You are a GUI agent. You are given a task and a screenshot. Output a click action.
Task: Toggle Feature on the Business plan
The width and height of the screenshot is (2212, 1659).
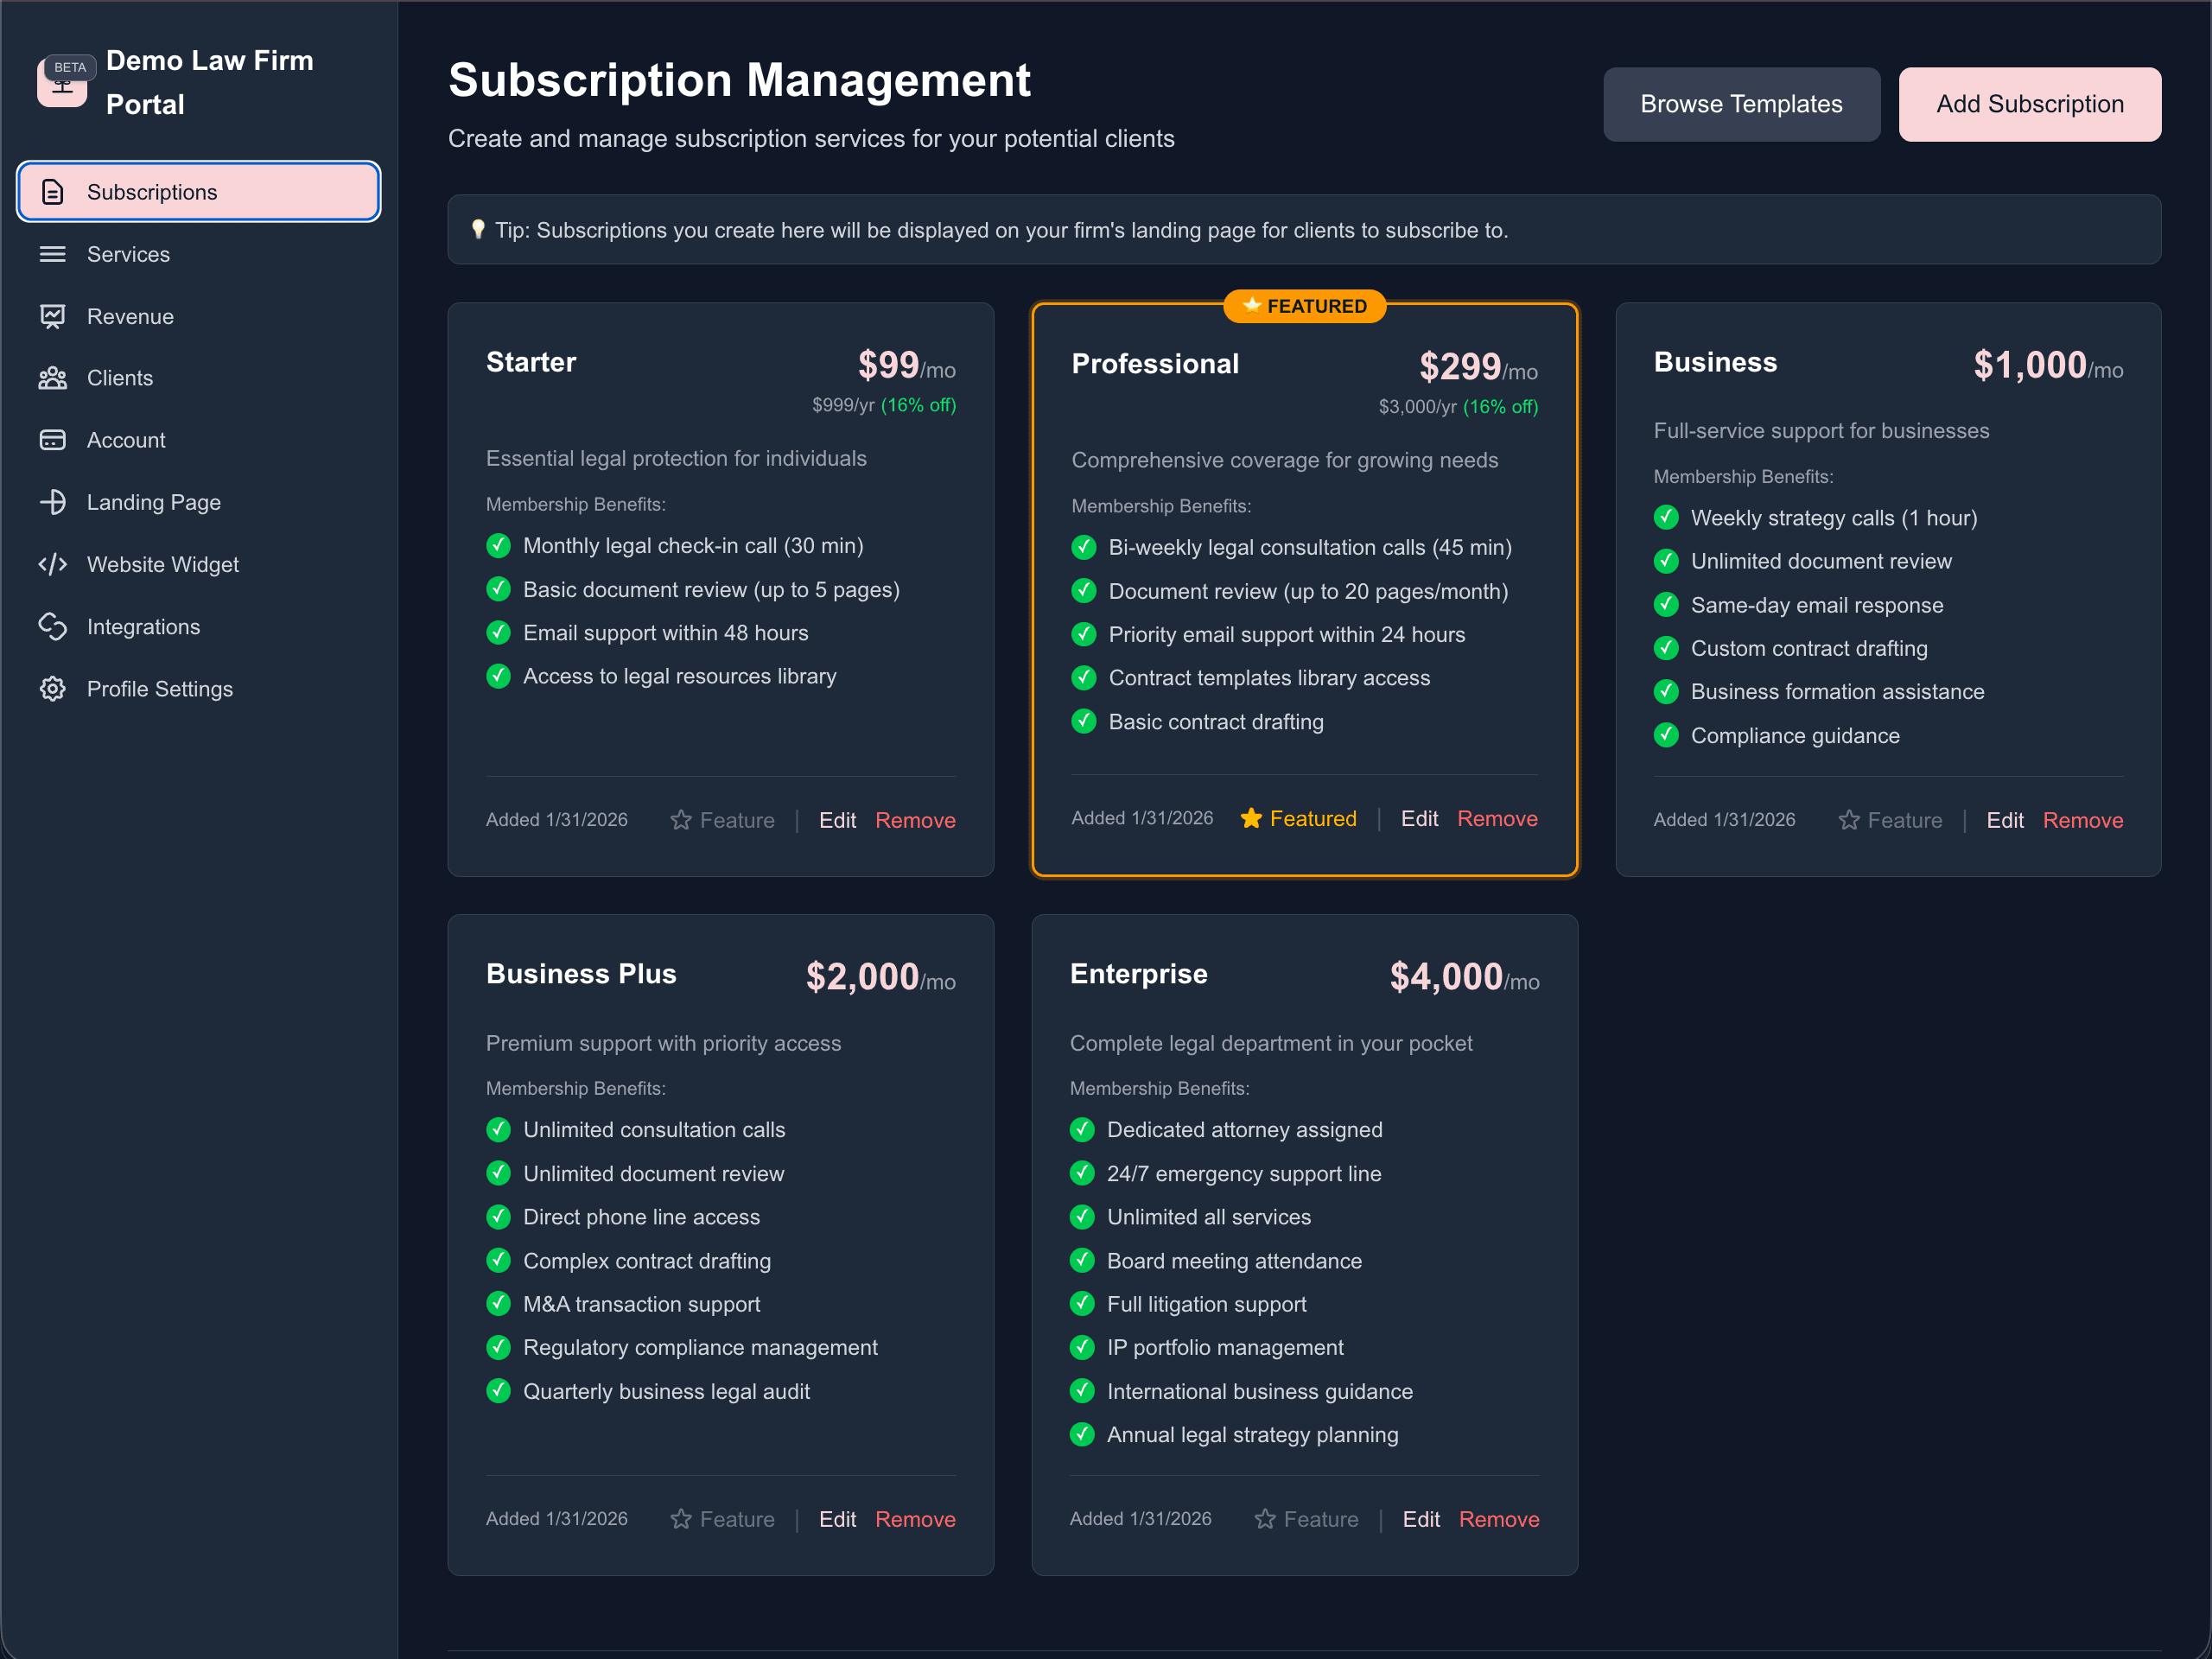1890,820
